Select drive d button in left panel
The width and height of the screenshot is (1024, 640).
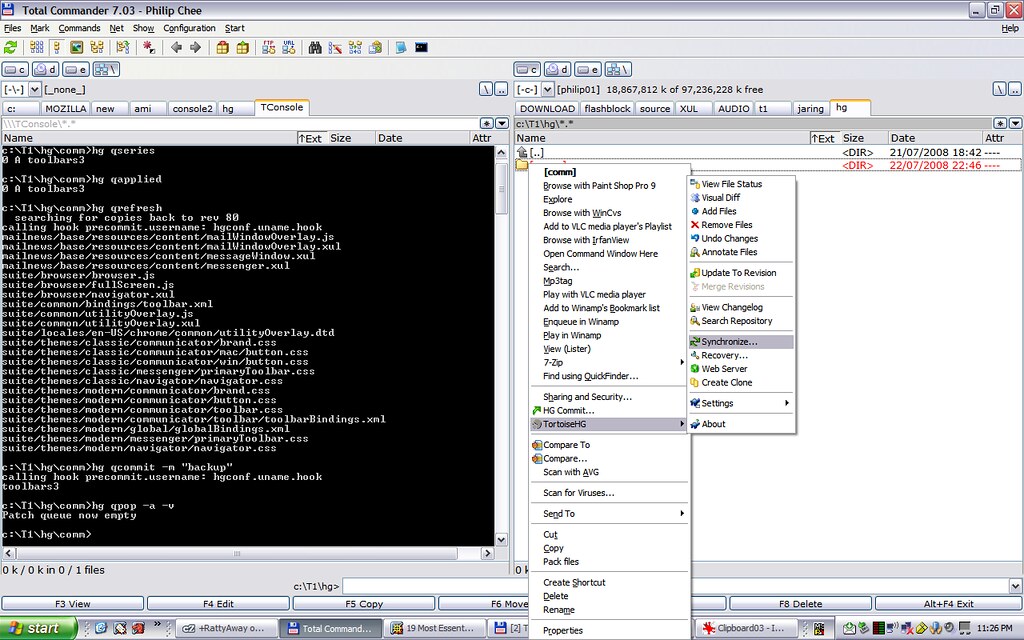click(x=45, y=69)
